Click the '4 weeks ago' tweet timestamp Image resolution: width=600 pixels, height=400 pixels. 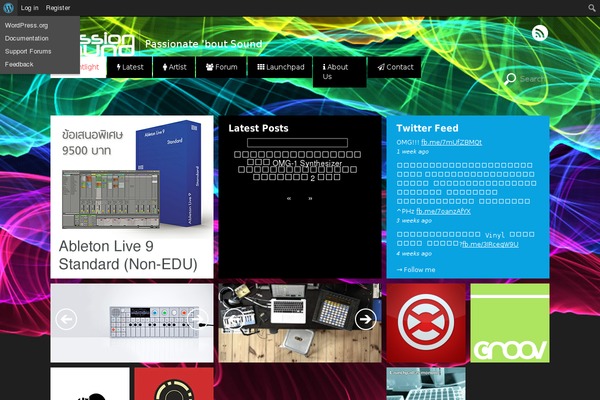click(x=414, y=253)
